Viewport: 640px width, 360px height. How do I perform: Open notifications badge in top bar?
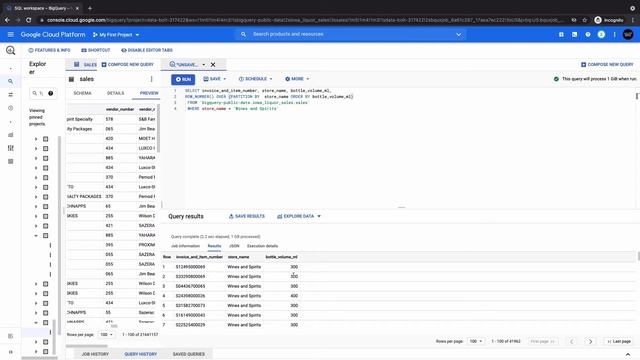(x=601, y=35)
